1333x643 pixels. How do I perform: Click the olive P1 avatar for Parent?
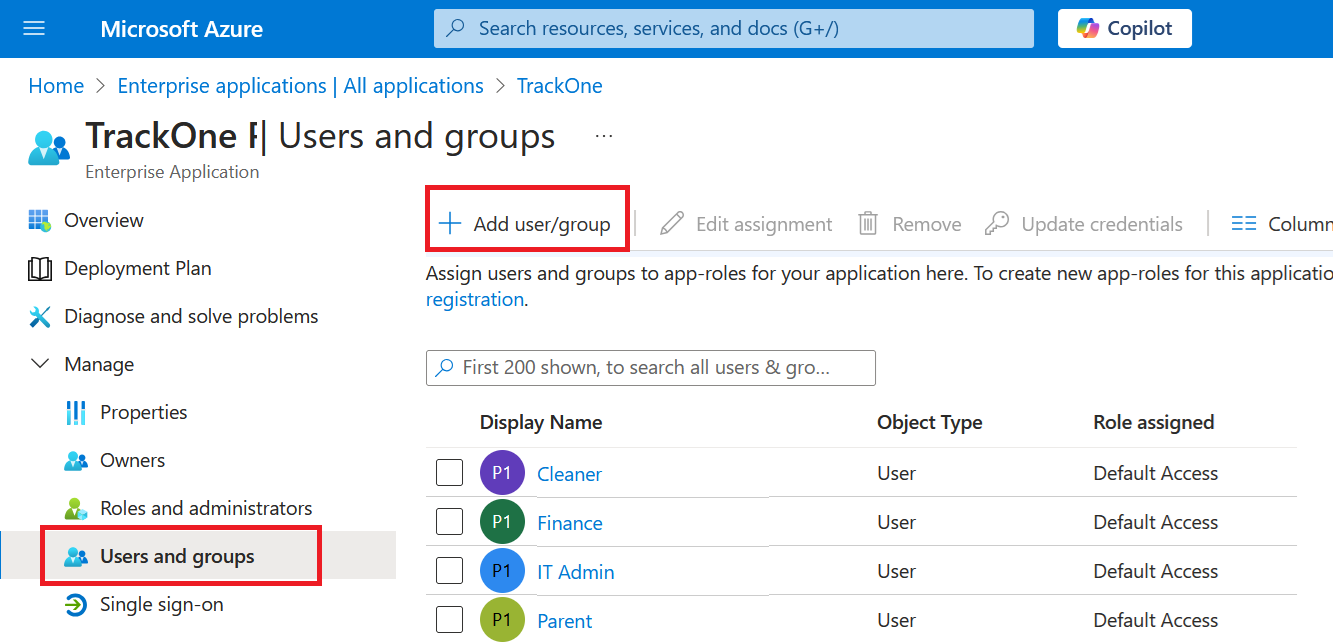tap(502, 620)
